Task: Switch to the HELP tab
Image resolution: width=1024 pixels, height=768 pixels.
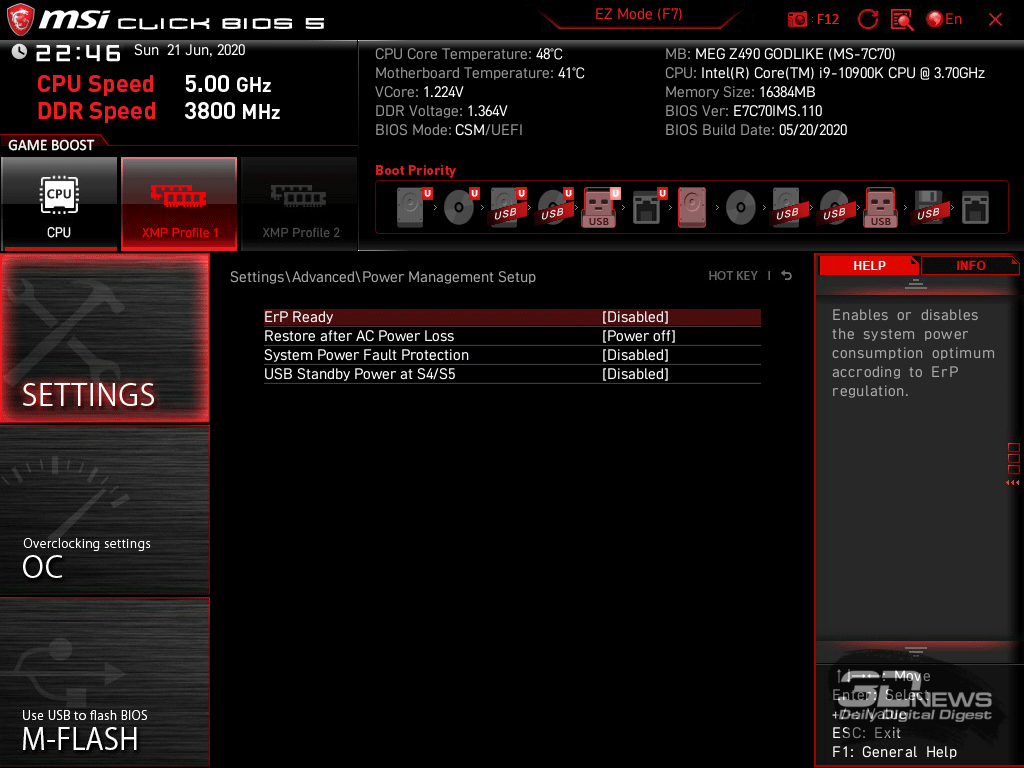Action: point(869,265)
